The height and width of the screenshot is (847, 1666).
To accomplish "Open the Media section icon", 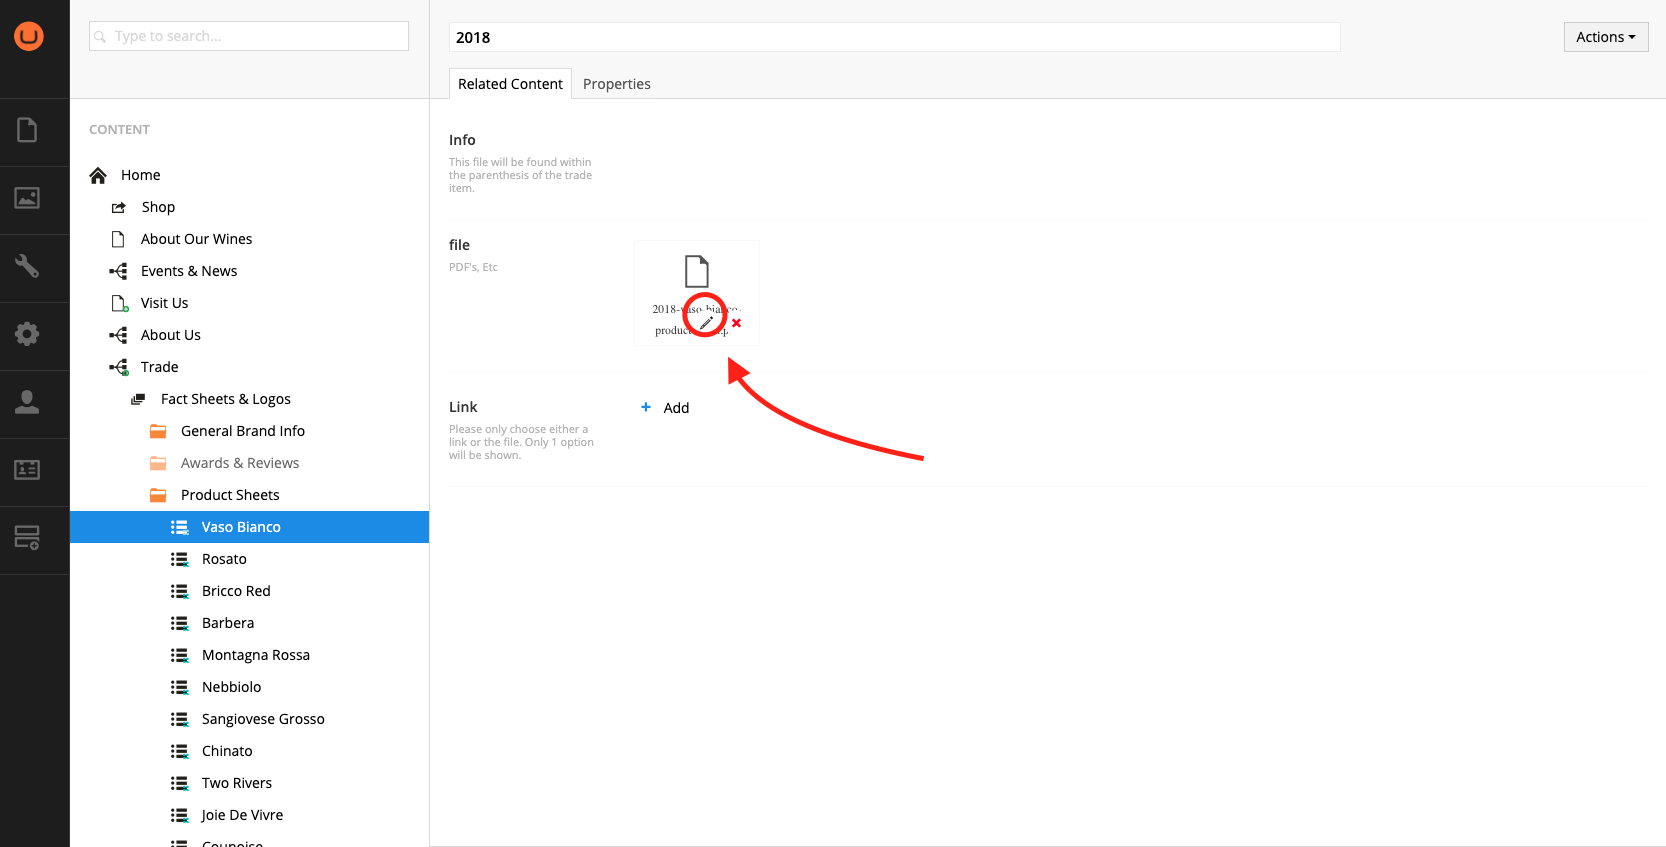I will click(x=27, y=198).
